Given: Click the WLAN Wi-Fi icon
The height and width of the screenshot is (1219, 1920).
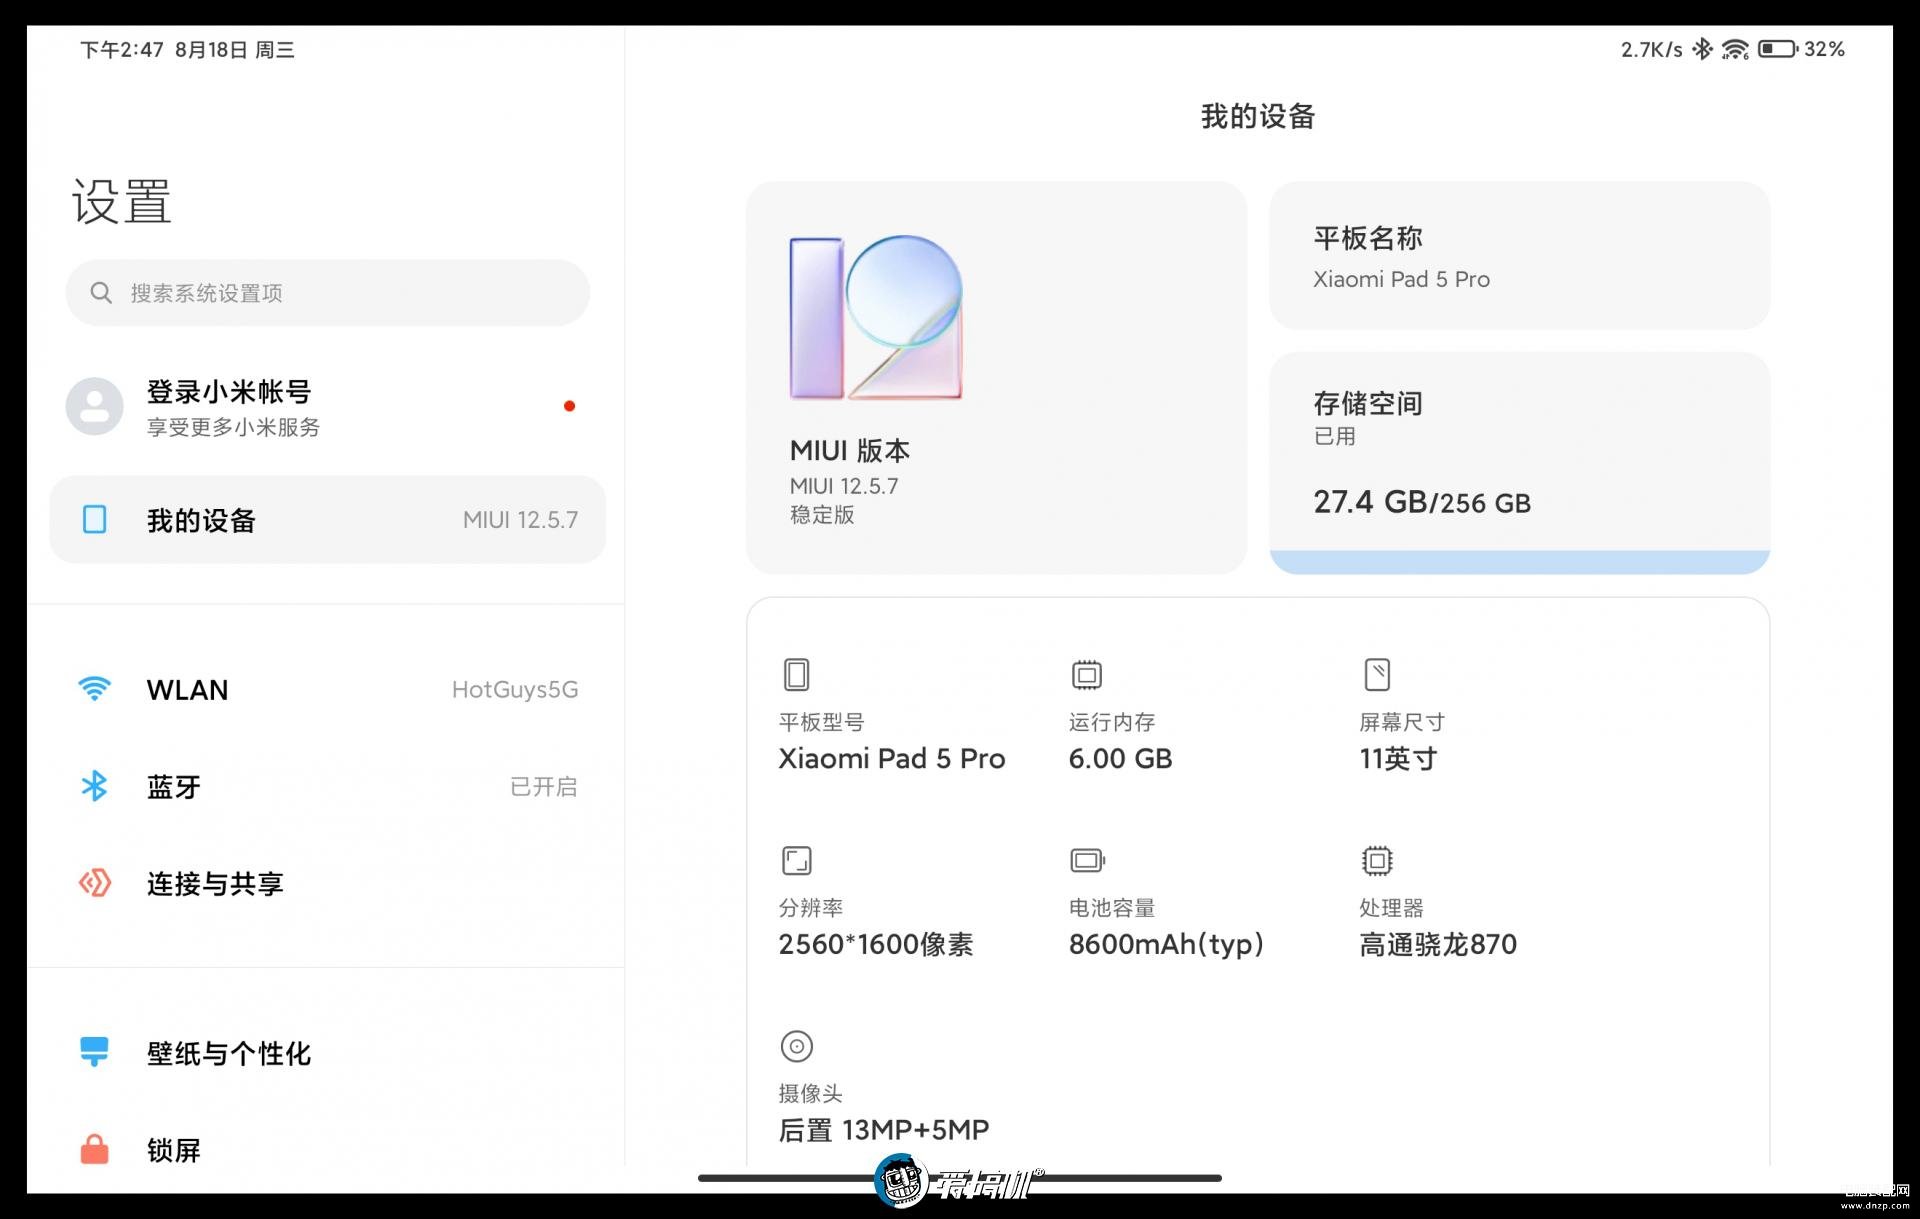Looking at the screenshot, I should coord(95,689).
